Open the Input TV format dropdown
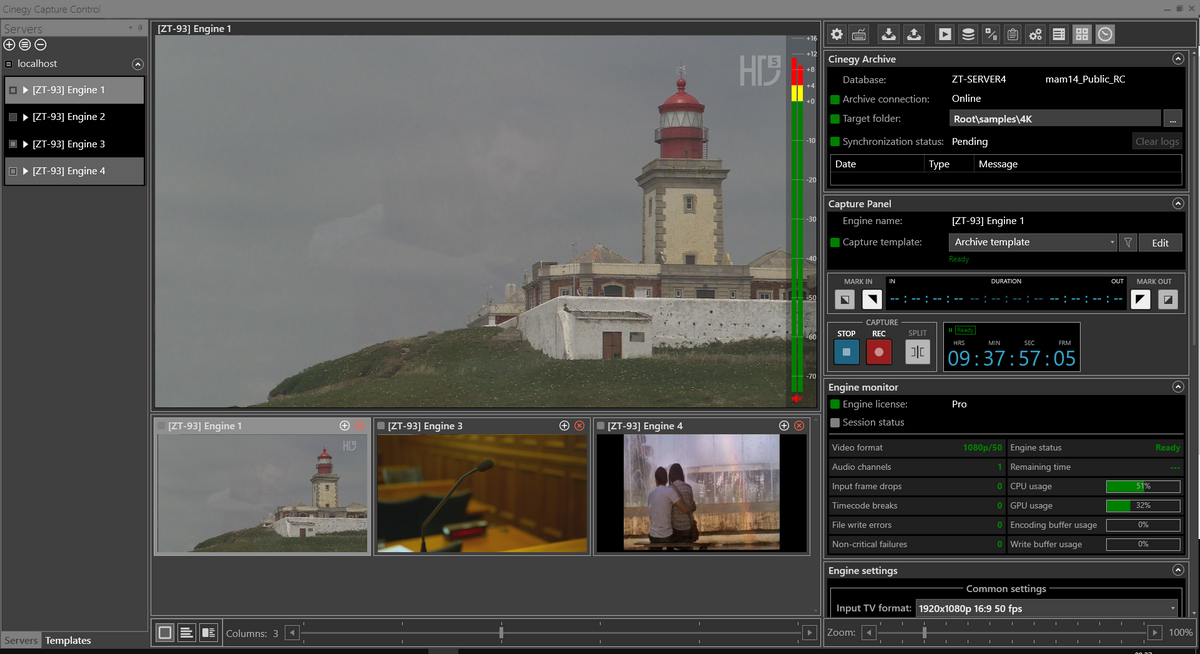 click(x=1172, y=607)
